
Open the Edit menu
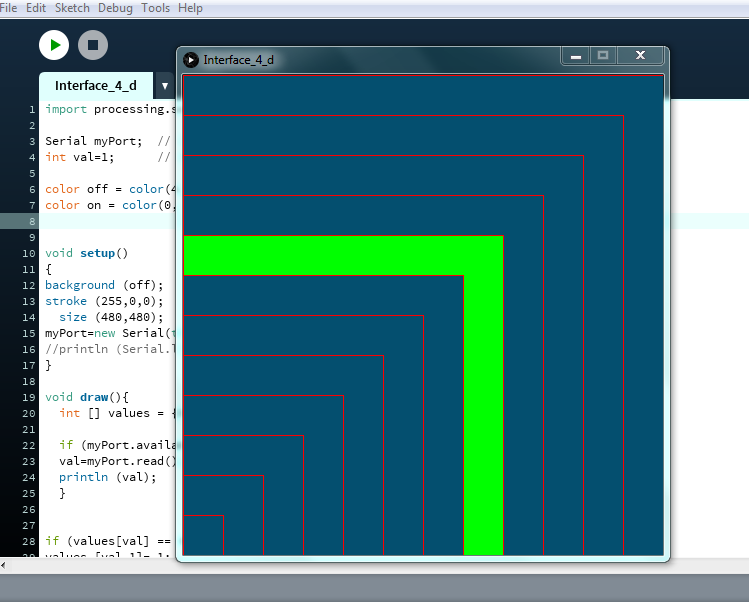click(36, 8)
